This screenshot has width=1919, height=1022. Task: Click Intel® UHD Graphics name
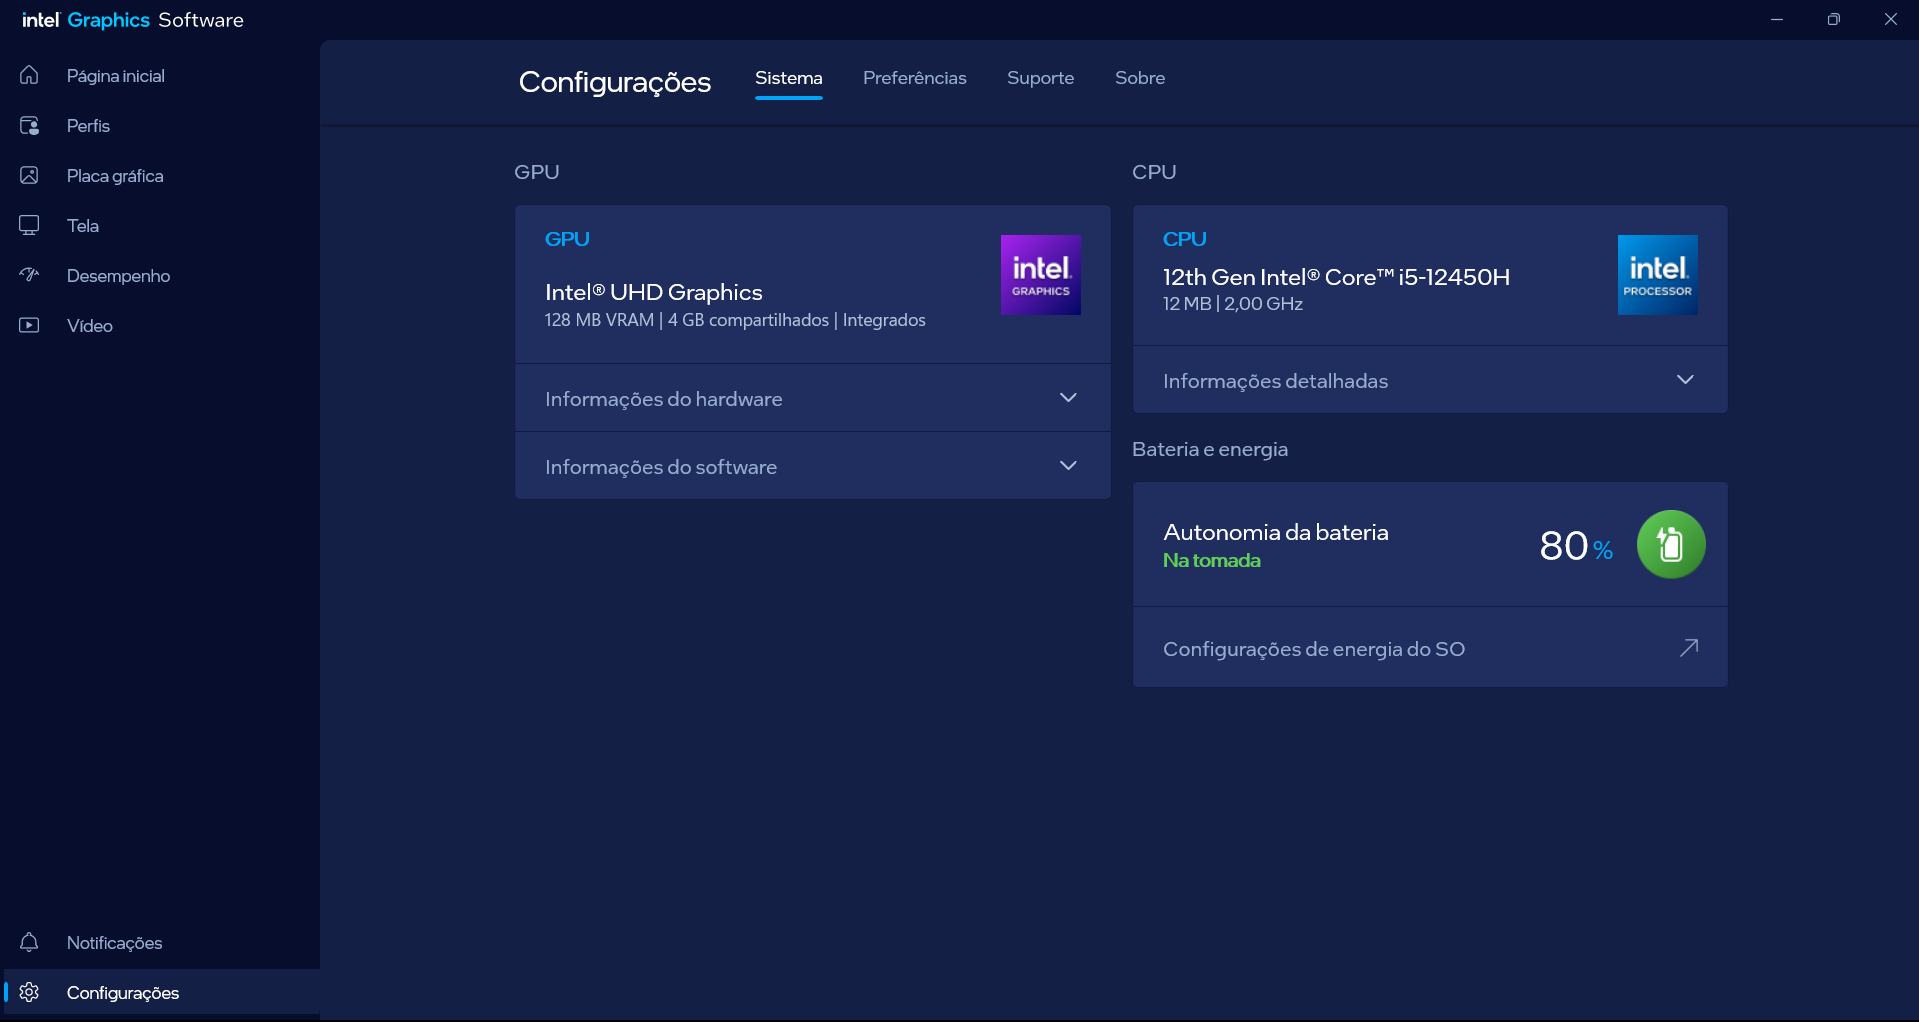[653, 292]
